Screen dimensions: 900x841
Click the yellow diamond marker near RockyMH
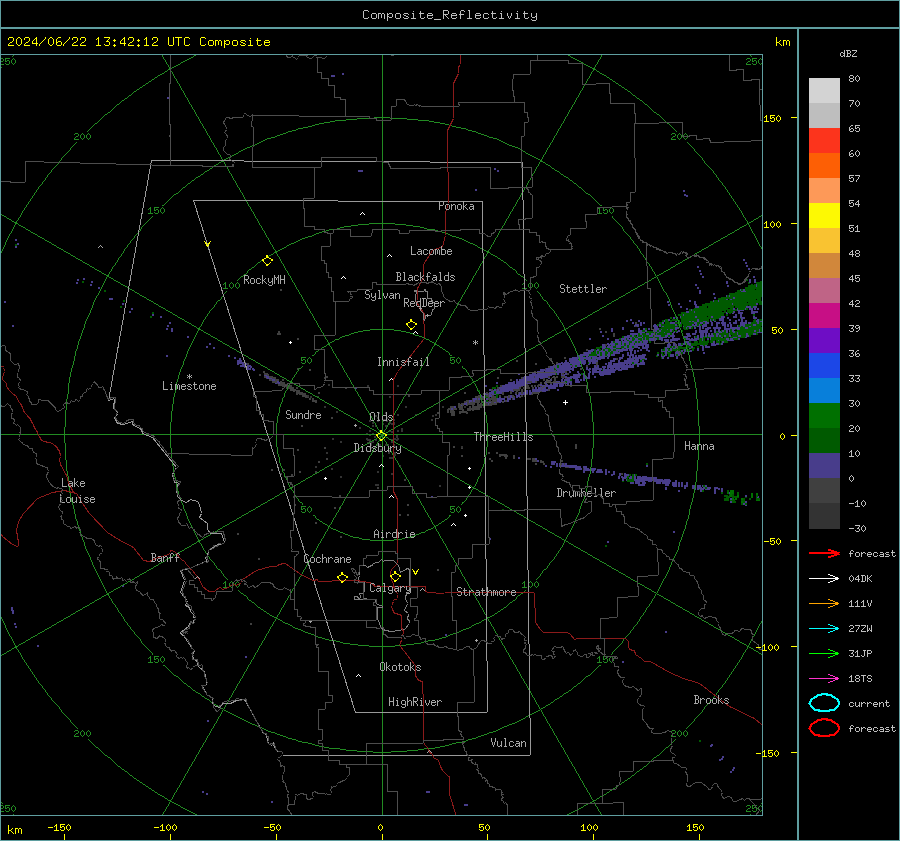267,261
